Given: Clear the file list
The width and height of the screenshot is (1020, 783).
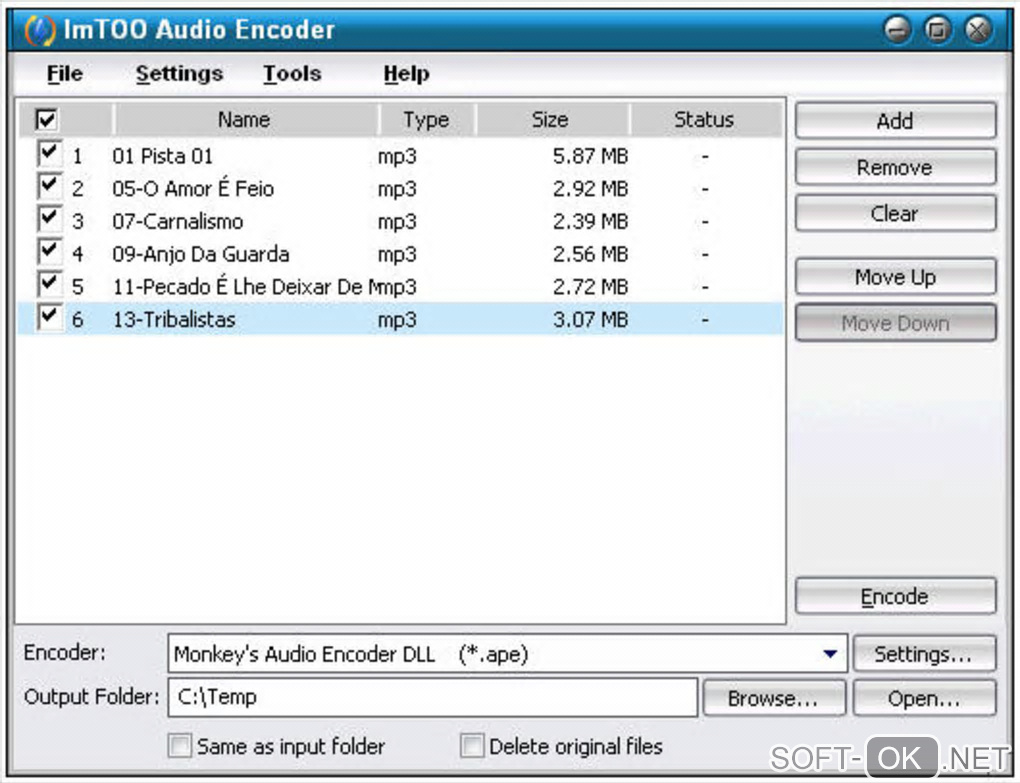Looking at the screenshot, I should pos(895,213).
